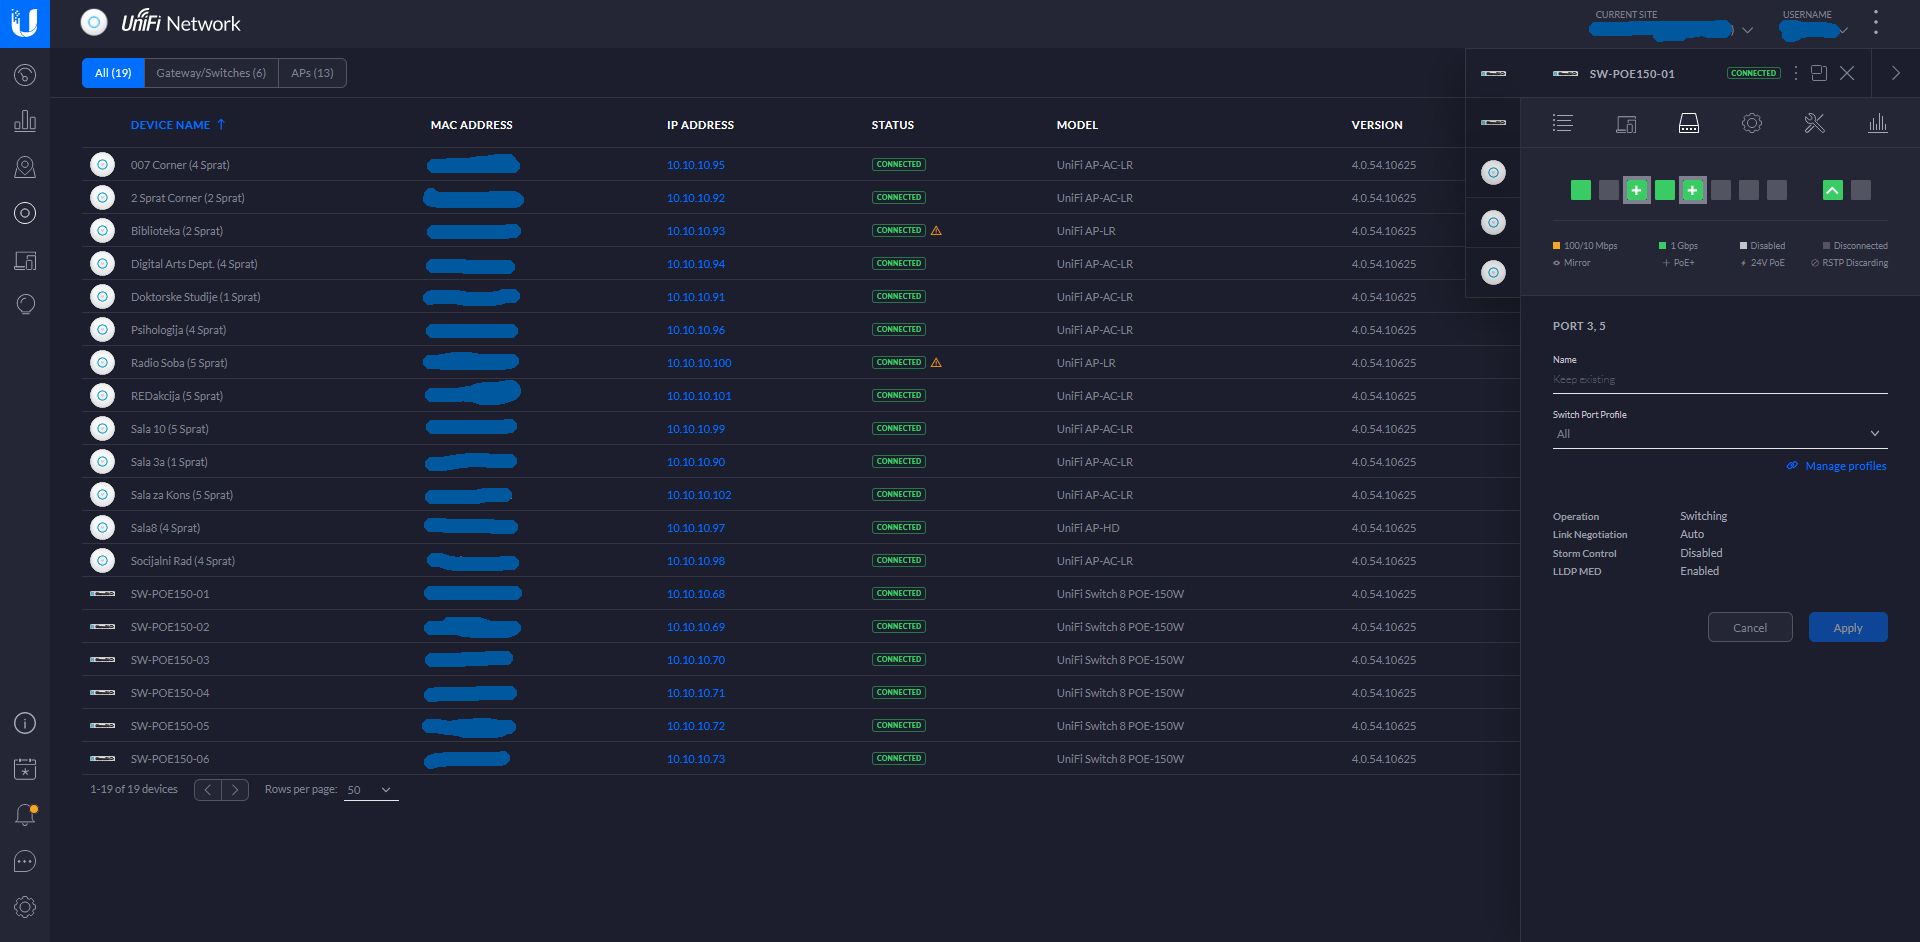Open the Clients page in sidebar

click(x=25, y=260)
